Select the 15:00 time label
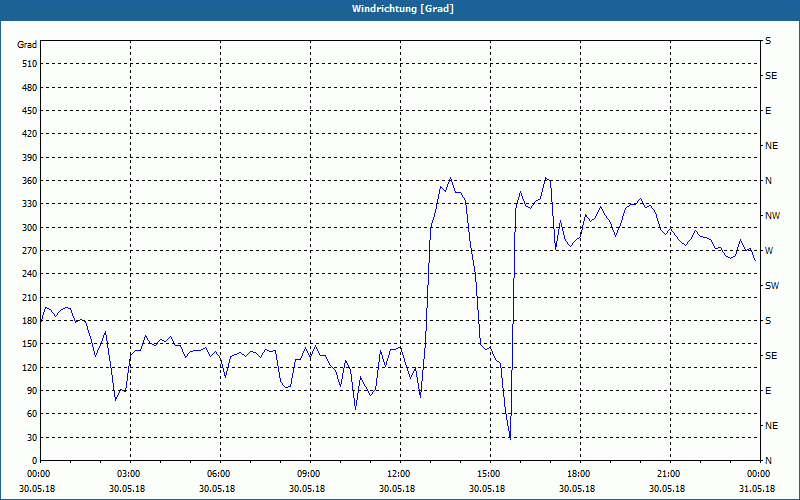This screenshot has height=500, width=800. point(490,474)
